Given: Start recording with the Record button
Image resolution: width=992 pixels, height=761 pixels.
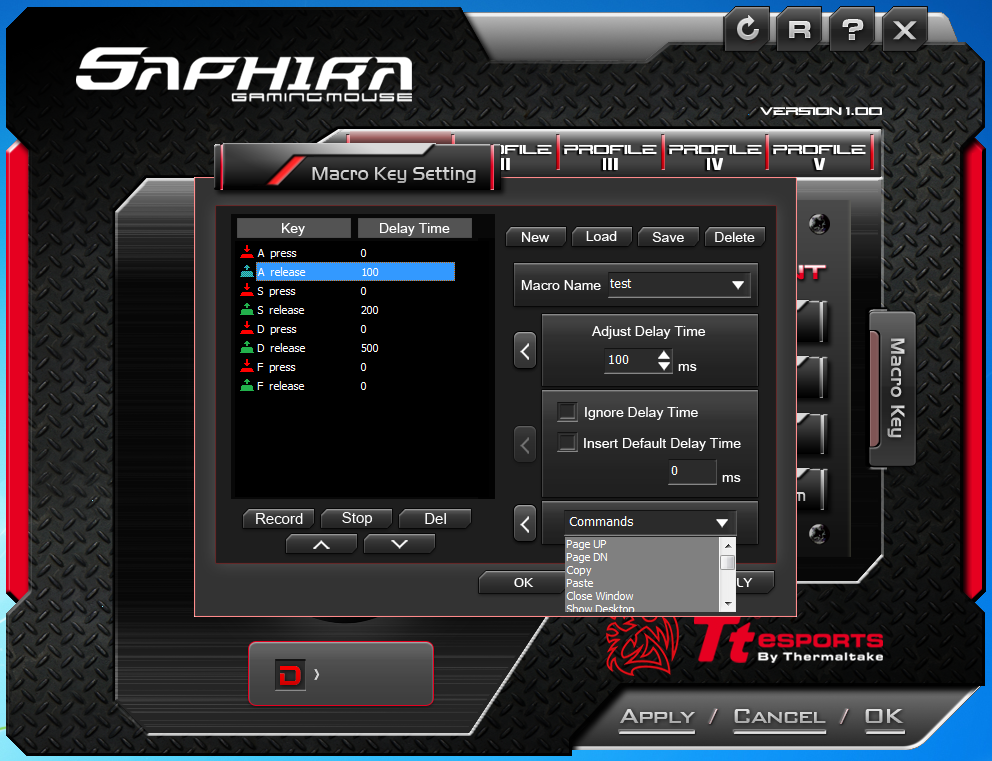Looking at the screenshot, I should pyautogui.click(x=278, y=519).
